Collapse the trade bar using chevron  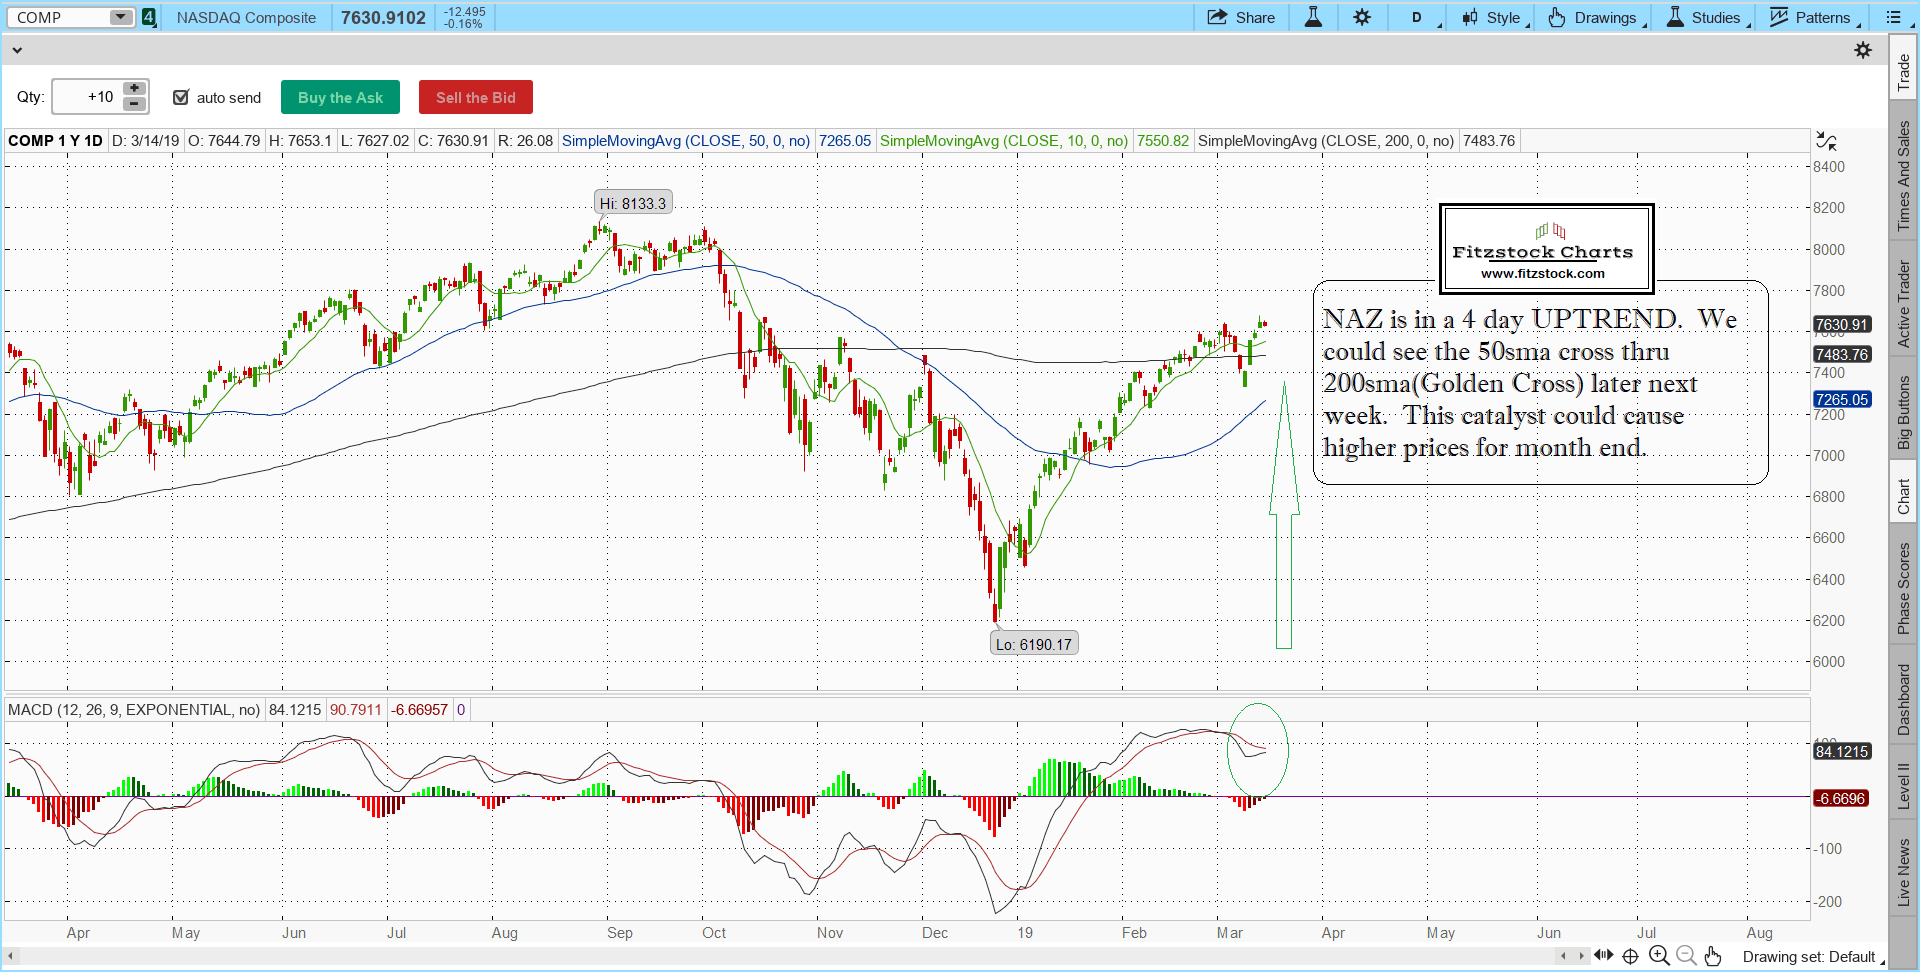tap(17, 50)
